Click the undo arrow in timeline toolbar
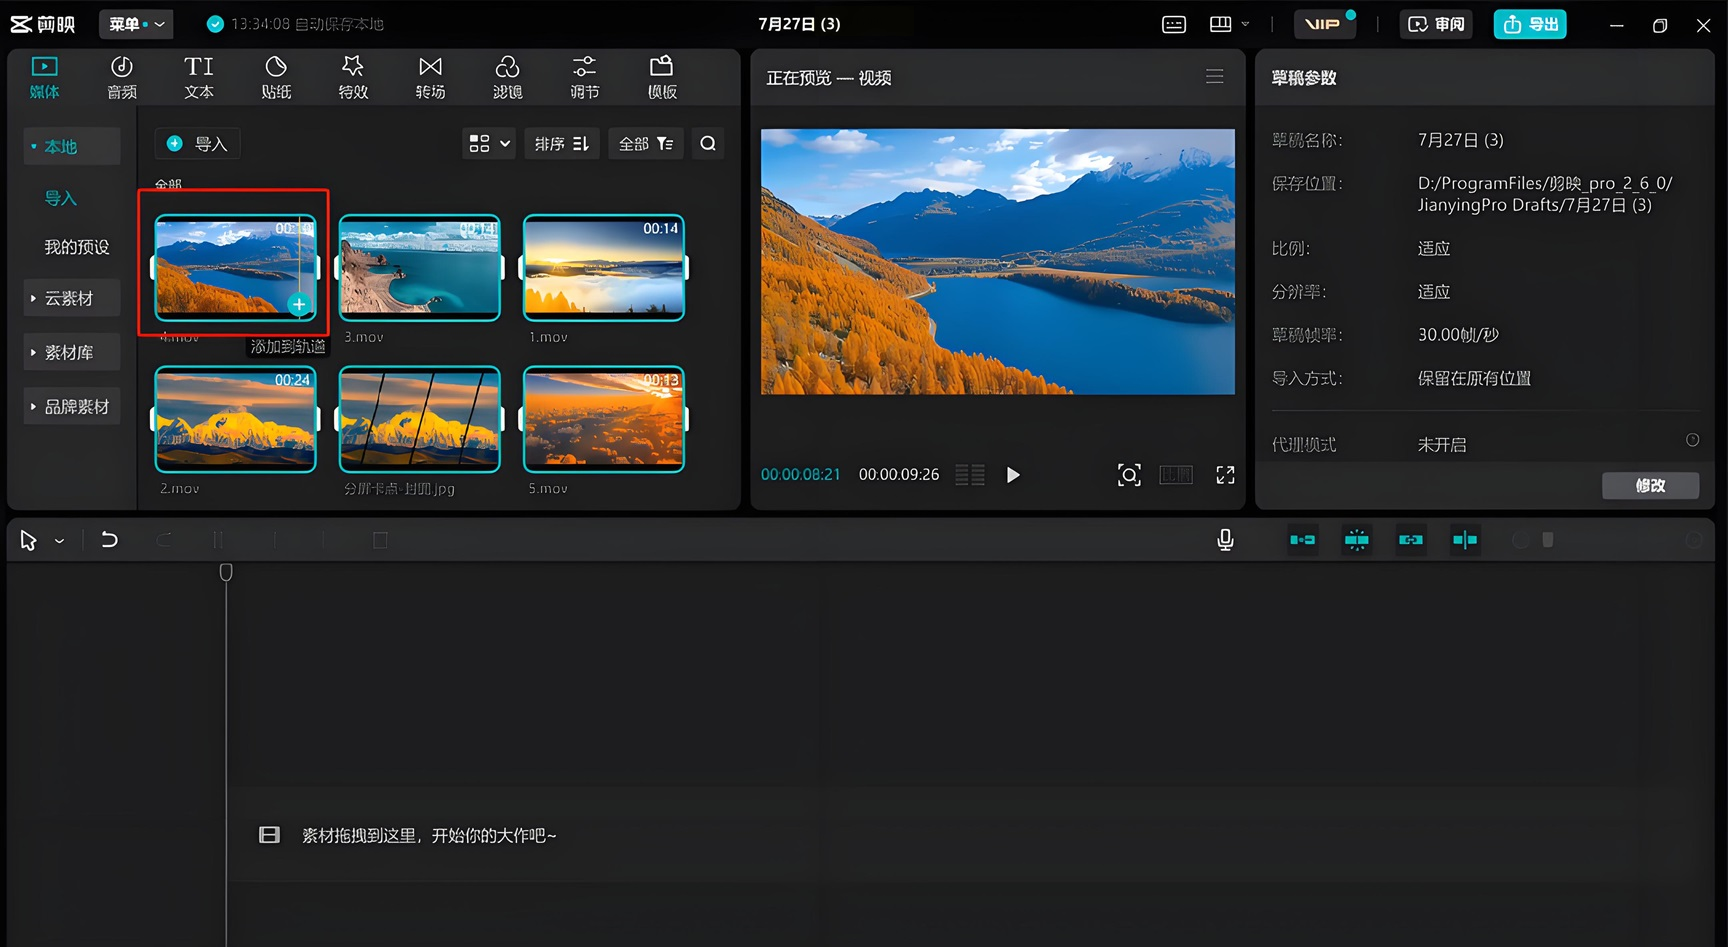The image size is (1728, 947). tap(109, 540)
